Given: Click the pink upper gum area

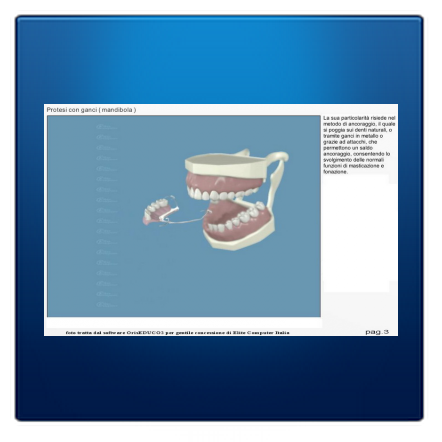Looking at the screenshot, I should click(x=224, y=181).
